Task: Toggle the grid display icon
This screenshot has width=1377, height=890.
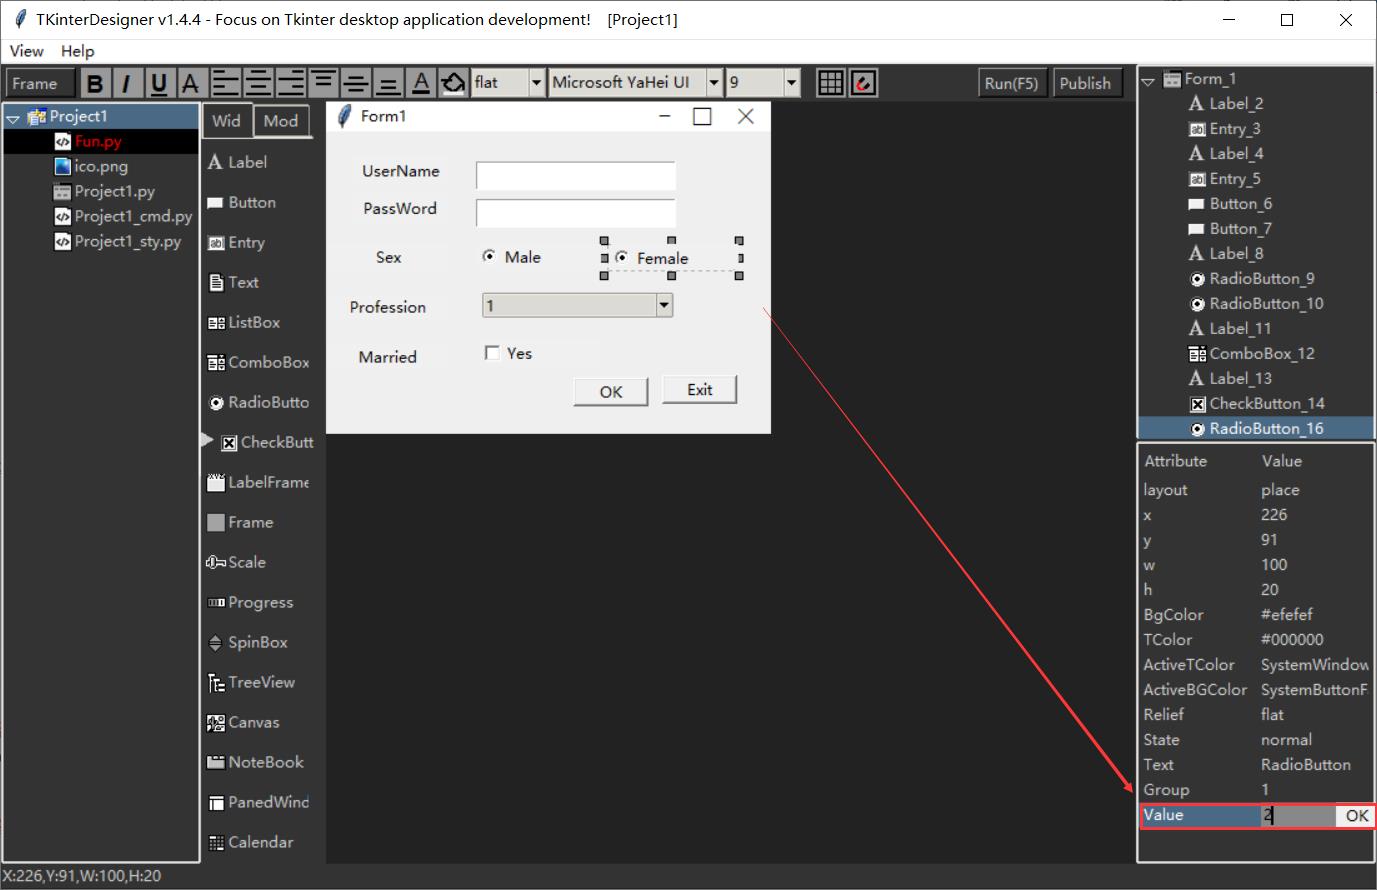Action: (830, 83)
